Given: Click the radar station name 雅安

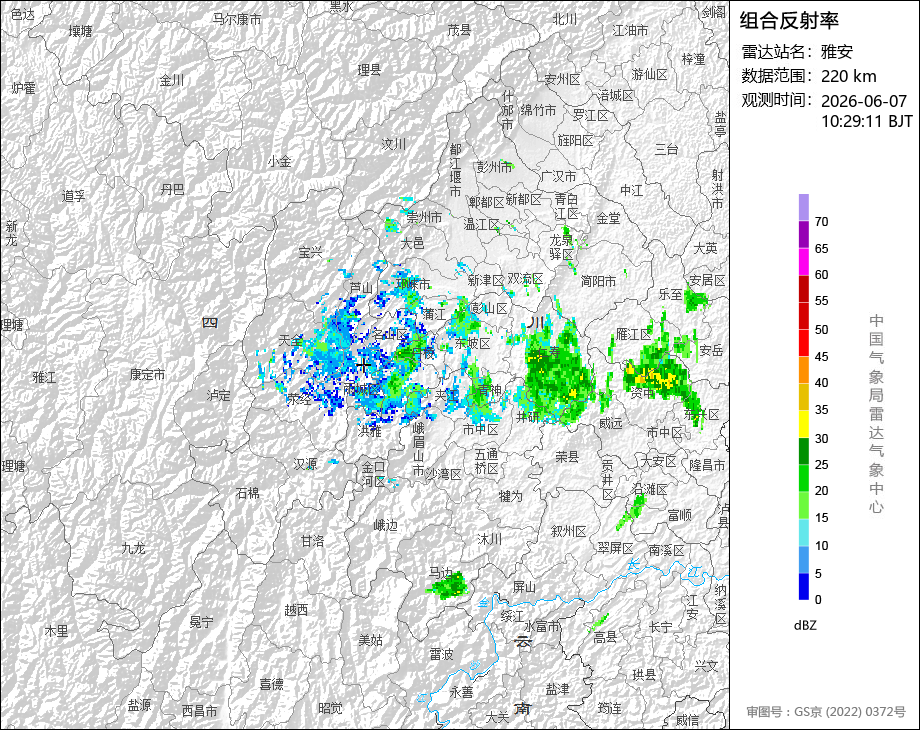Looking at the screenshot, I should 837,52.
